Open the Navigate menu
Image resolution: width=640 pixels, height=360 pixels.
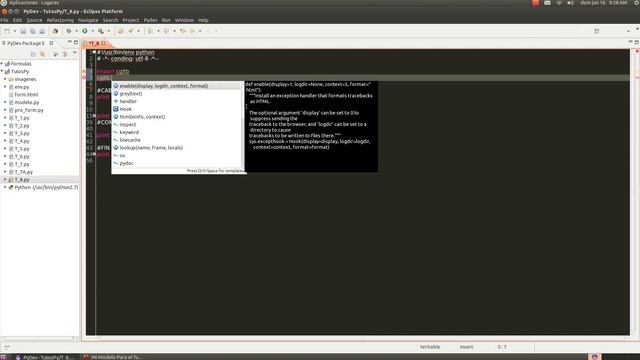click(88, 20)
